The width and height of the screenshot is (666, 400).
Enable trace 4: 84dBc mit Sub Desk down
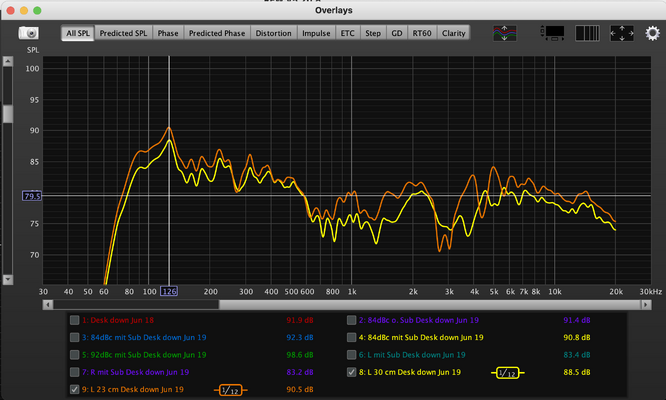pos(351,338)
